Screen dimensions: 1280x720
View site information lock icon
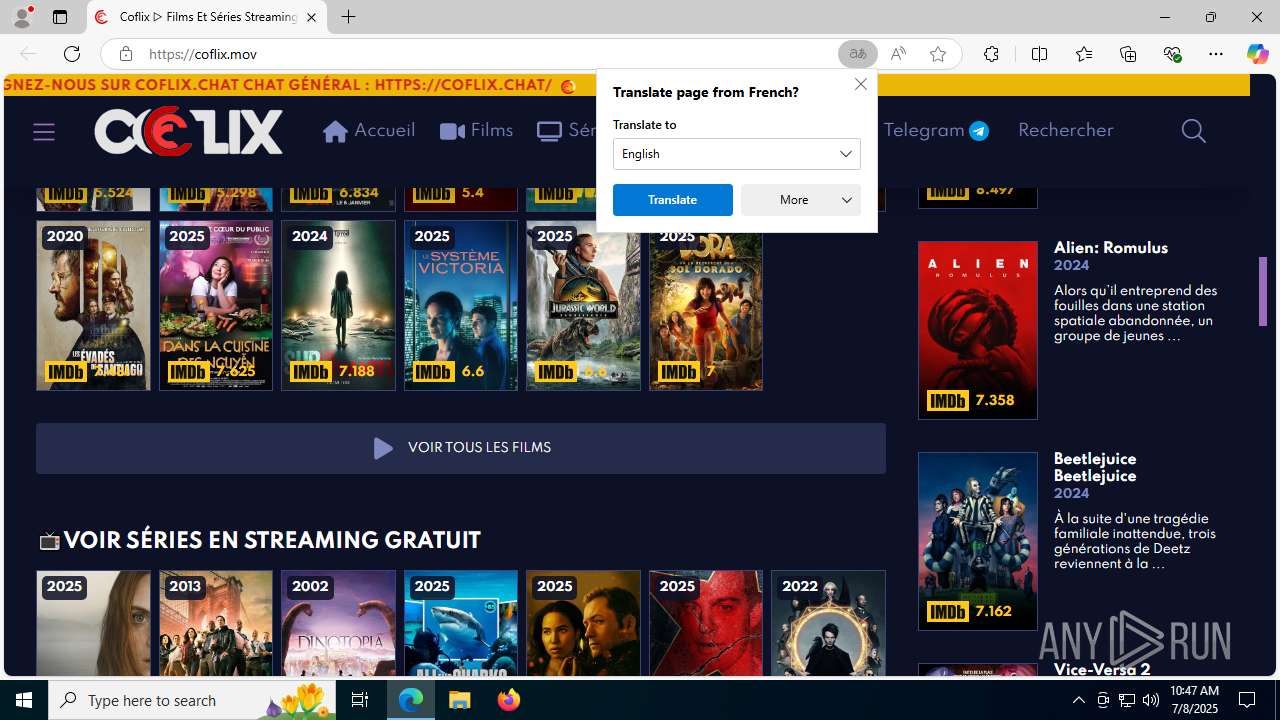click(125, 54)
